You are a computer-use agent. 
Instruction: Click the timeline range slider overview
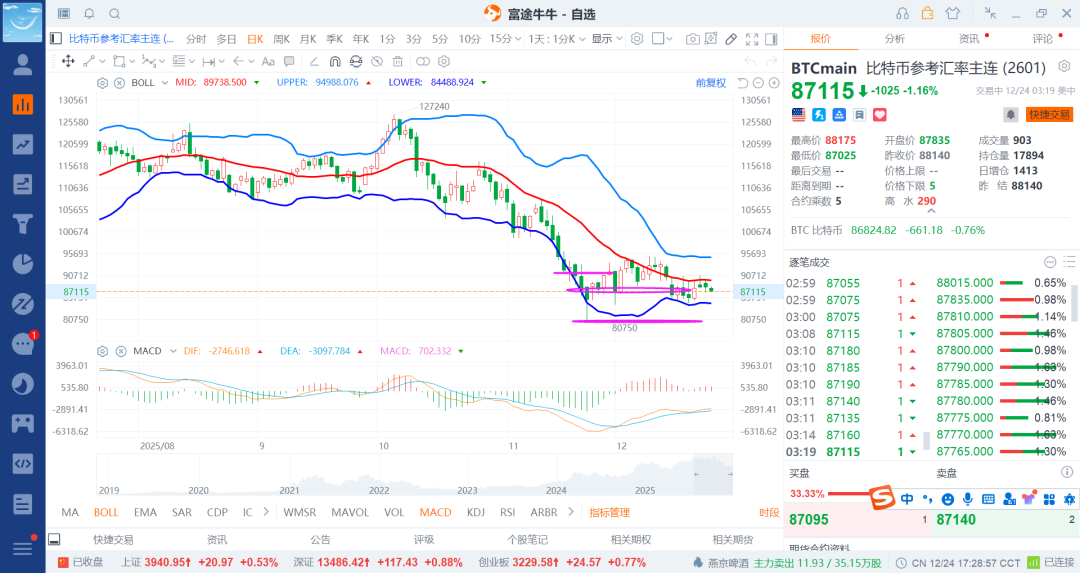click(415, 475)
